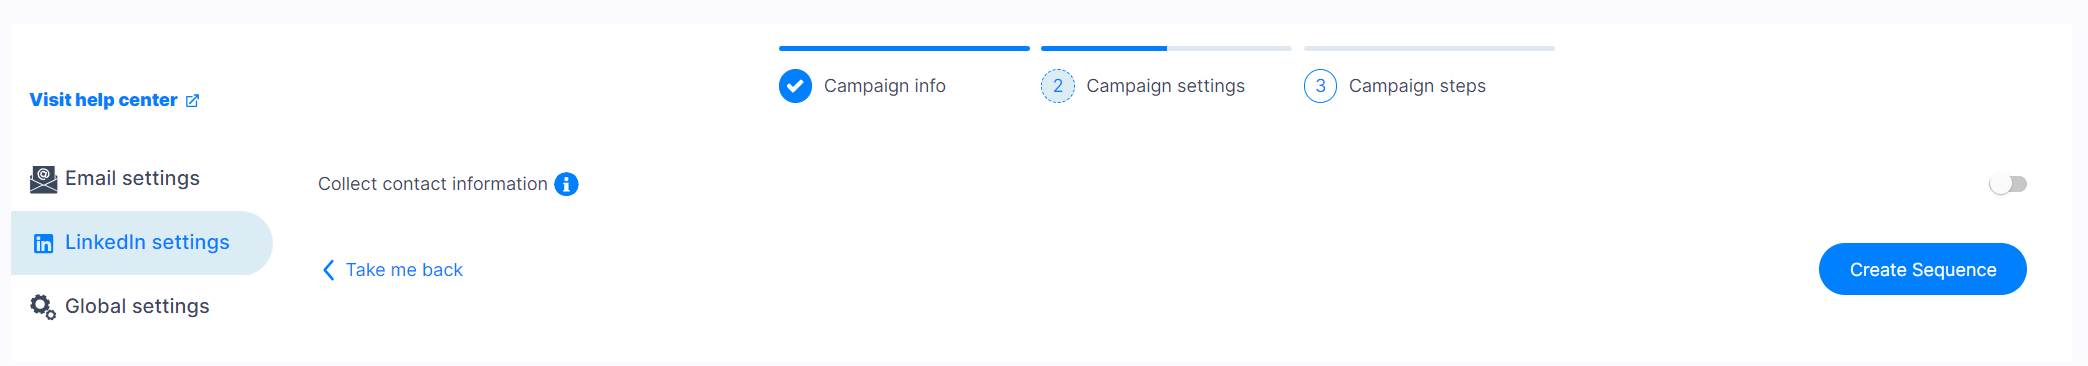Enable the Collect contact information toggle

coord(2008,184)
